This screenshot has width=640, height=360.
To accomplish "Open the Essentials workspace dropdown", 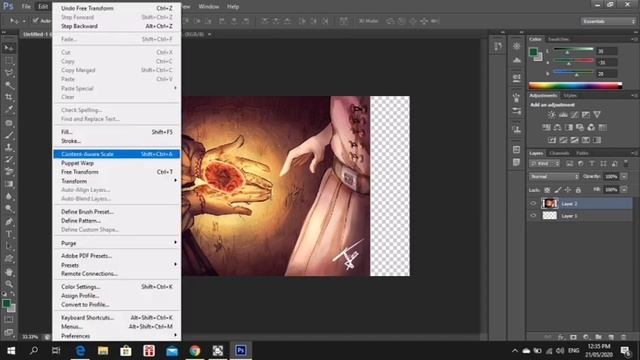I will click(608, 21).
